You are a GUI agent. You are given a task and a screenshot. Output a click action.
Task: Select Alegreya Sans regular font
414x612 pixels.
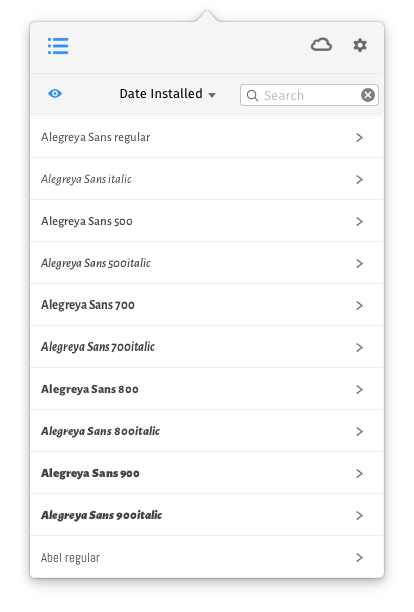207,137
